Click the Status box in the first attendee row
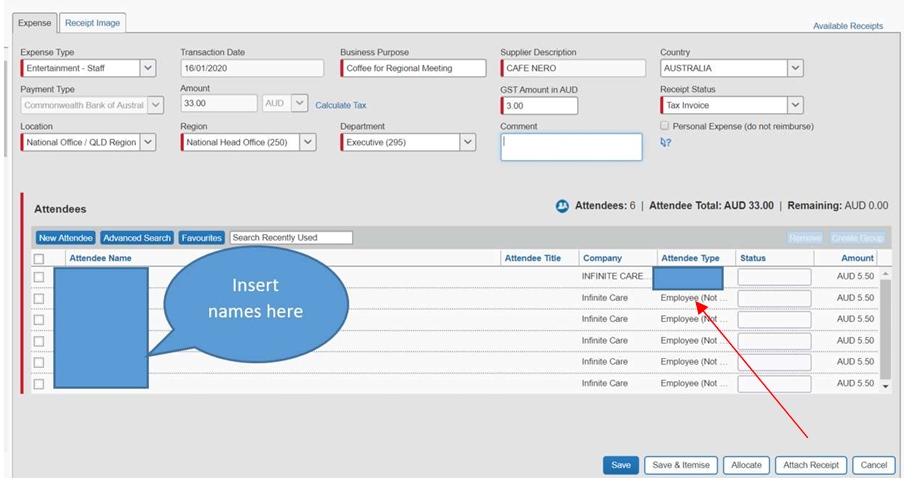 pos(774,277)
